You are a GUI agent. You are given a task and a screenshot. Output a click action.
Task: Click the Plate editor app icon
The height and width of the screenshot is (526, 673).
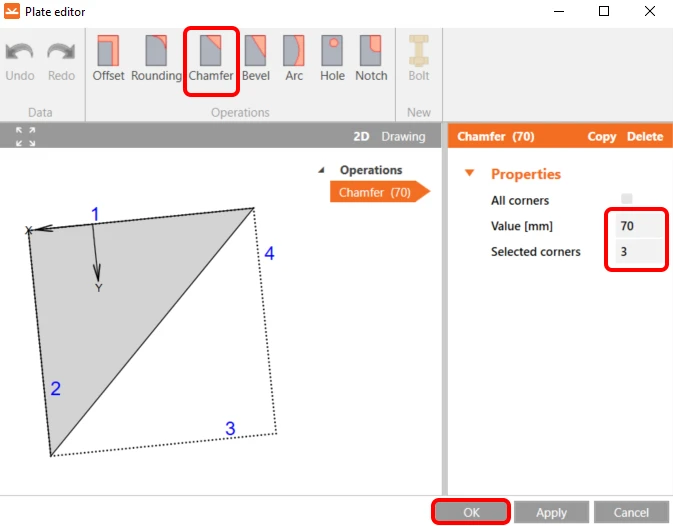tap(12, 11)
